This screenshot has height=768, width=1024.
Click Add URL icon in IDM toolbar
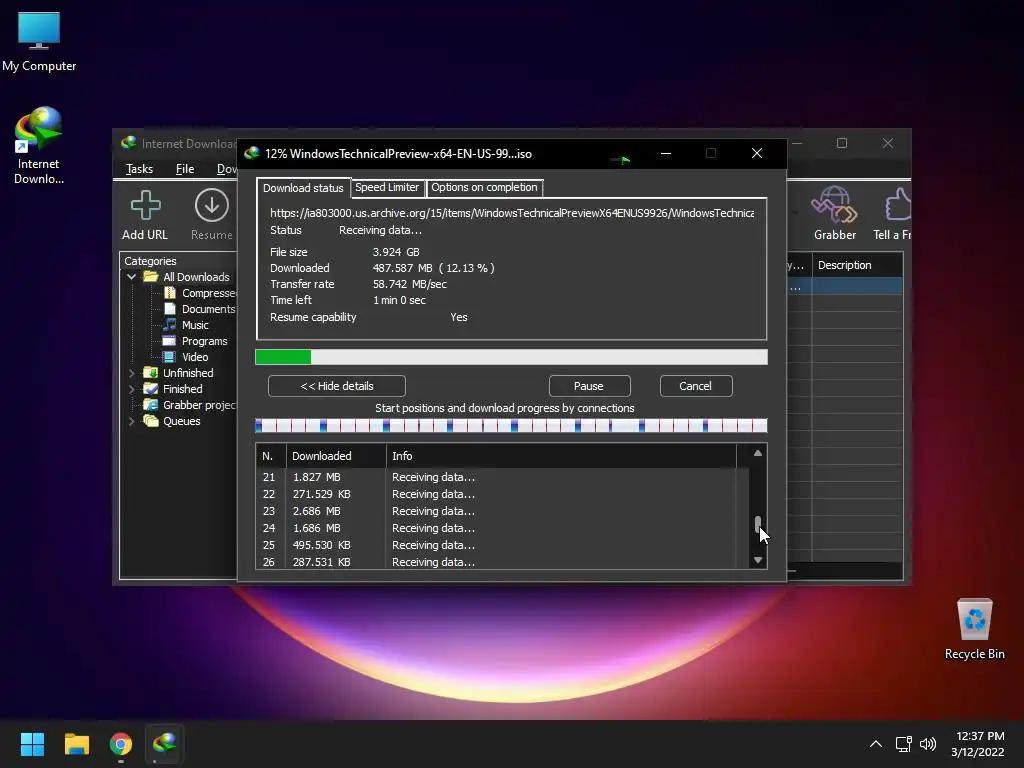(145, 205)
